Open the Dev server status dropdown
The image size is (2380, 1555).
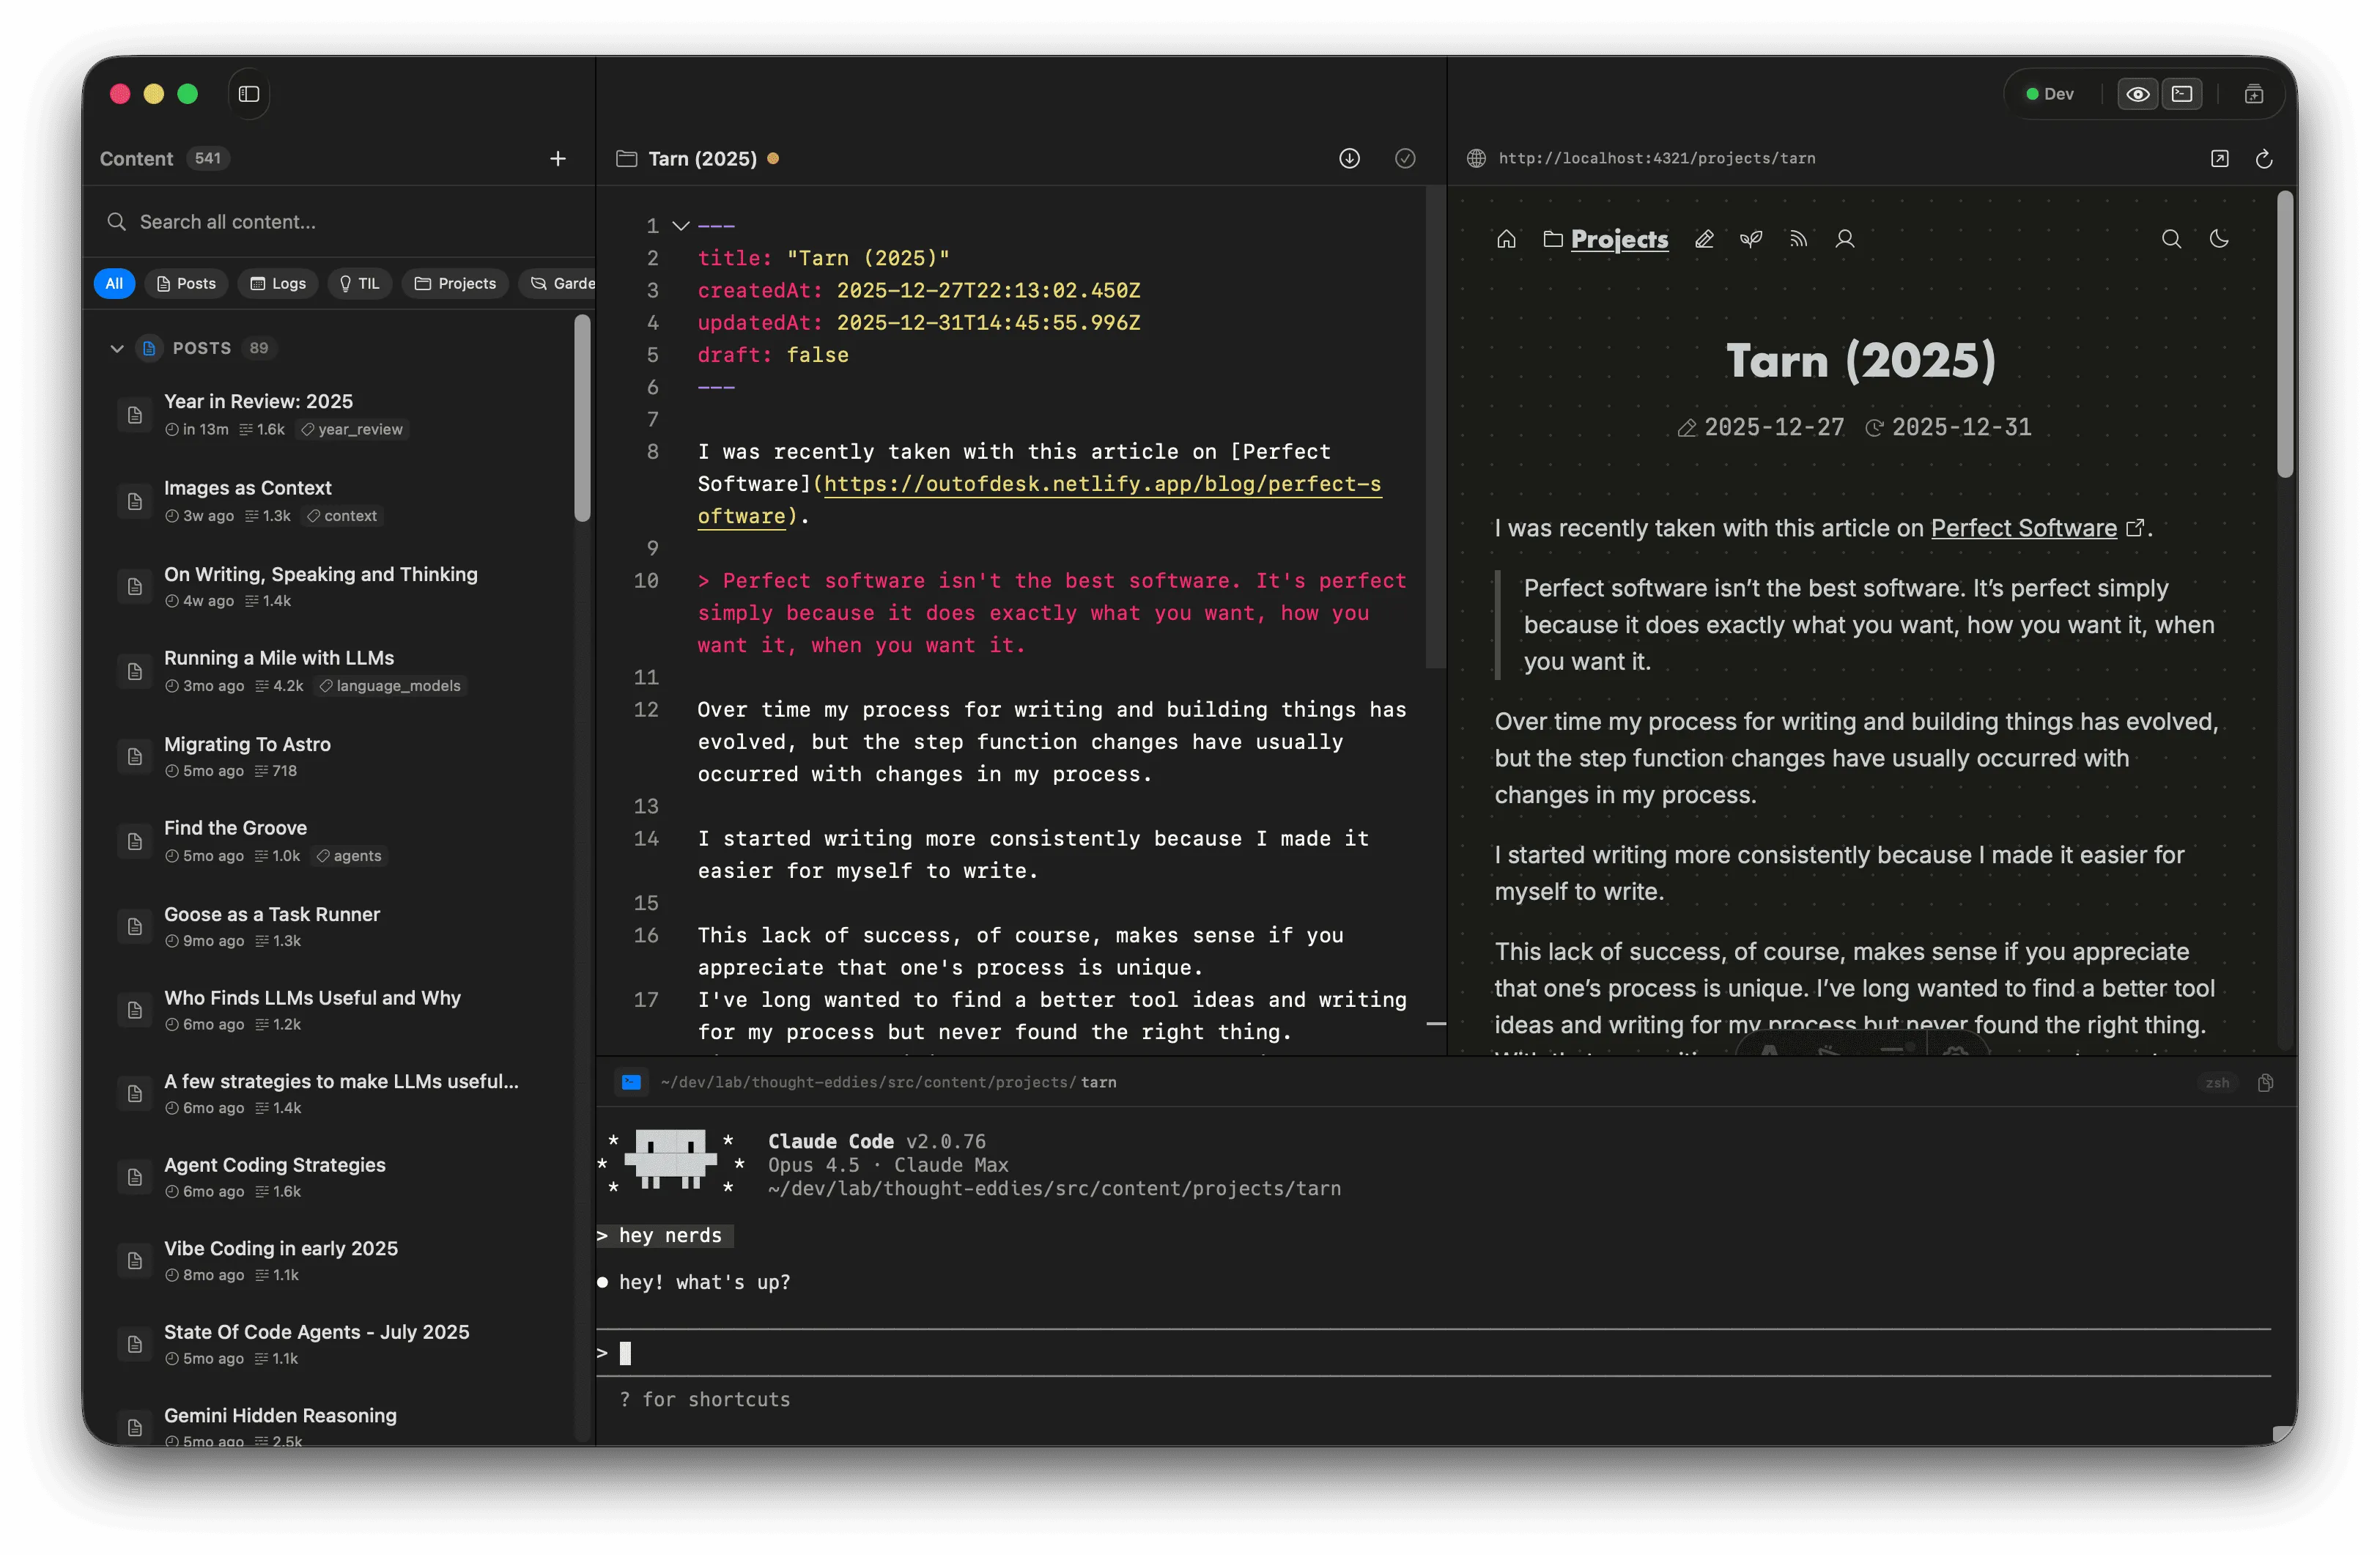pyautogui.click(x=2050, y=94)
